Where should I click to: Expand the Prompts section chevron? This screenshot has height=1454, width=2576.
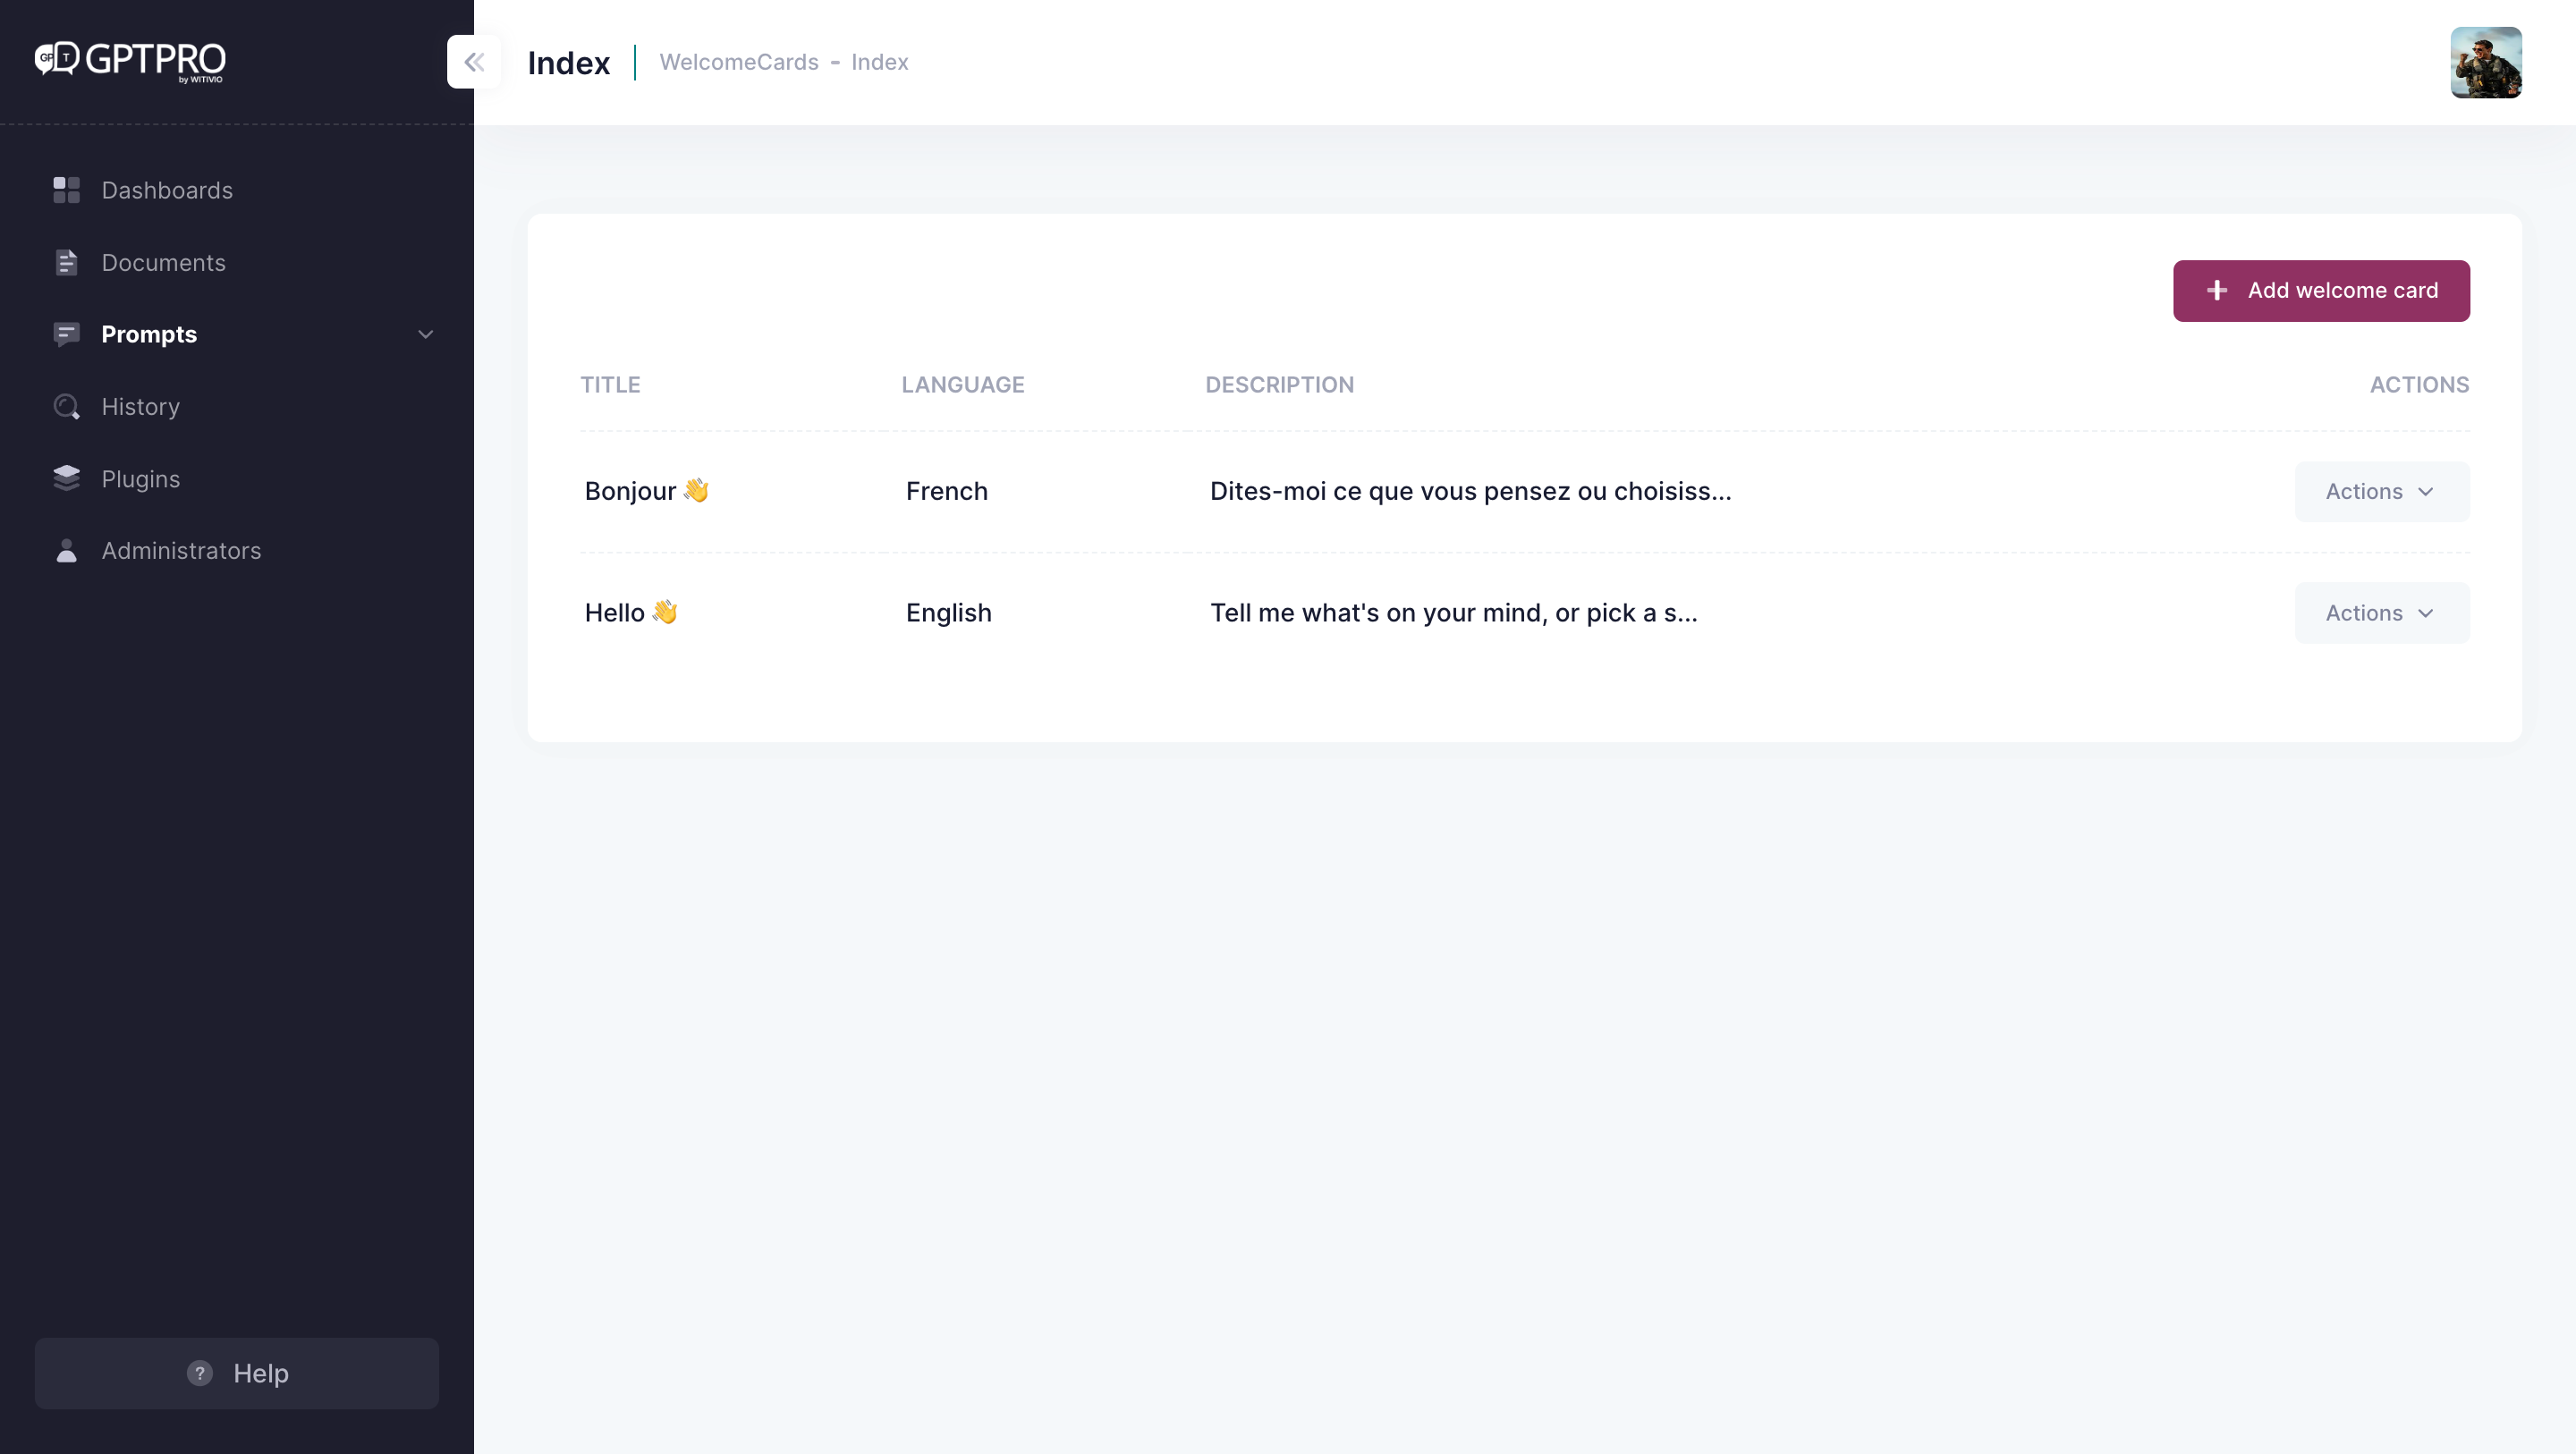tap(425, 334)
